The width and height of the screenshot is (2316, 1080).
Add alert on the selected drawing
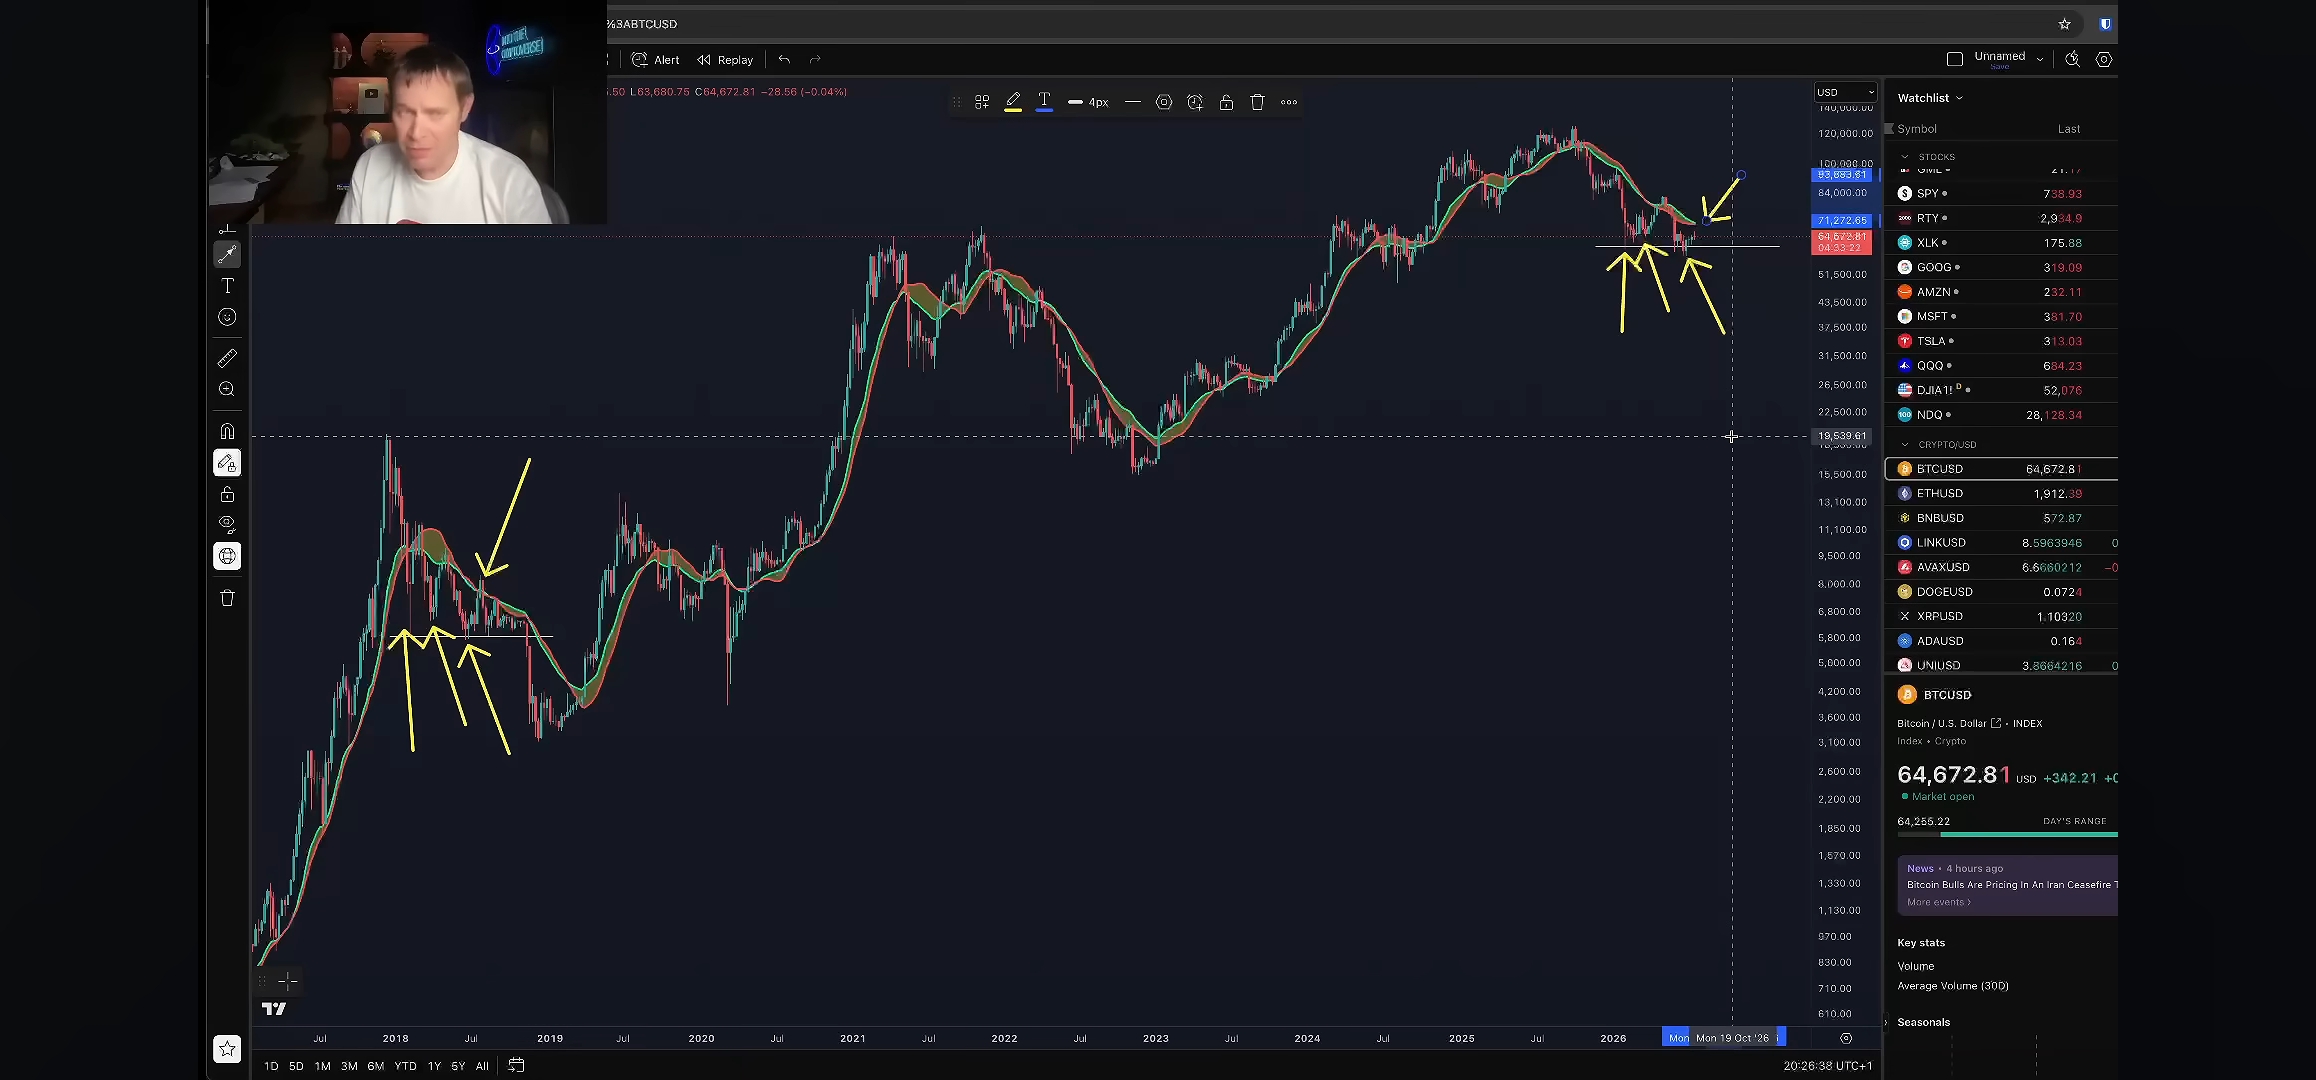[x=1195, y=102]
